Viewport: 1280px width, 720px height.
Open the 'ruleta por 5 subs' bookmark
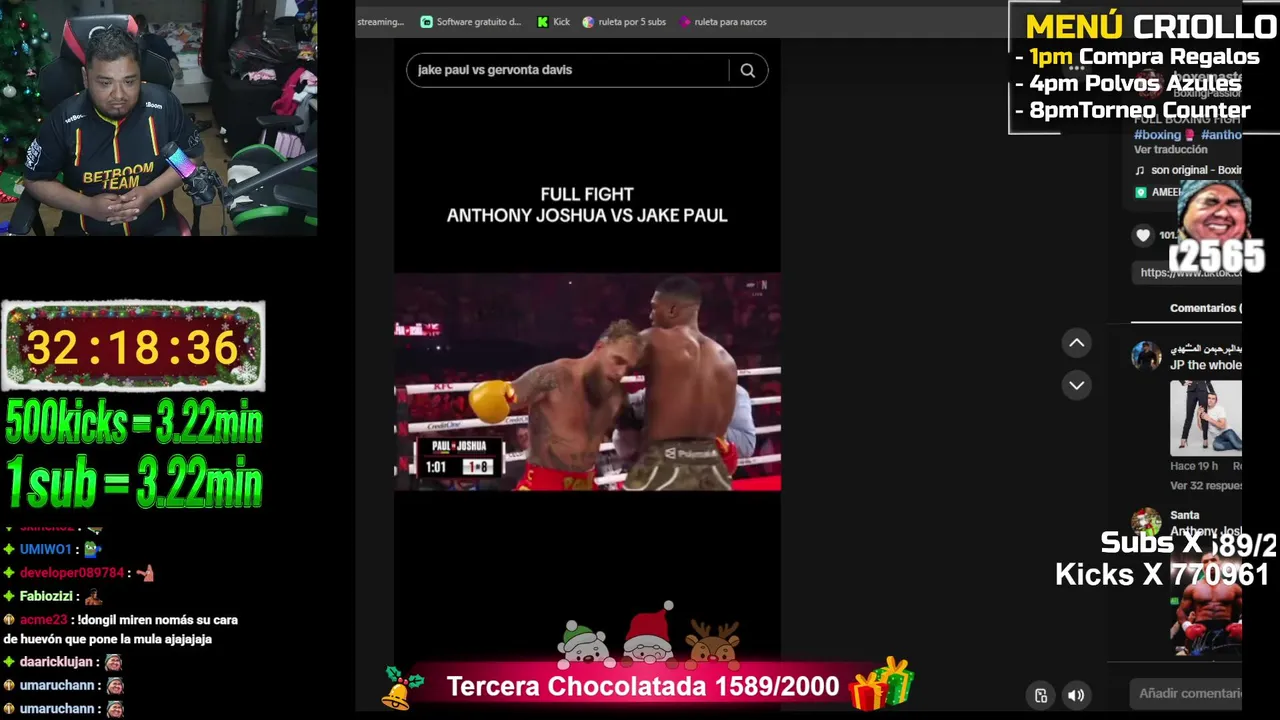624,22
